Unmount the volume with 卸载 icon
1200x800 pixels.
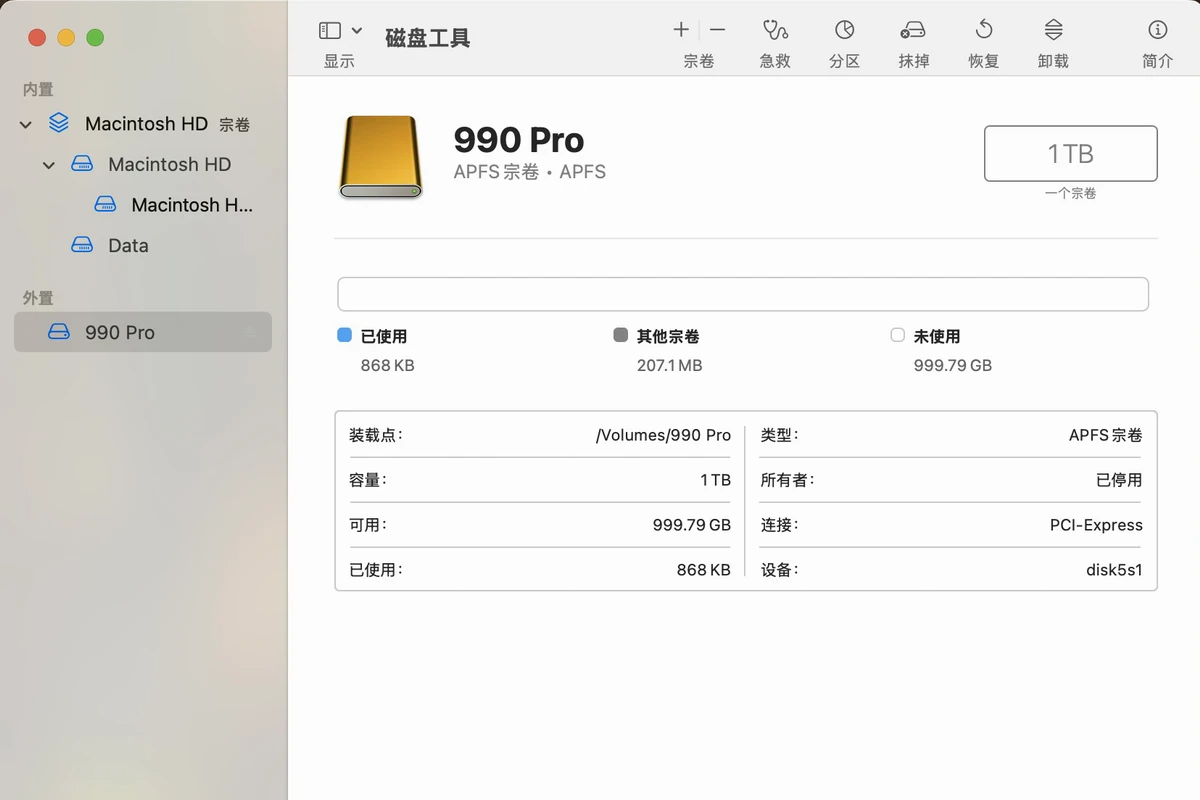click(1053, 30)
